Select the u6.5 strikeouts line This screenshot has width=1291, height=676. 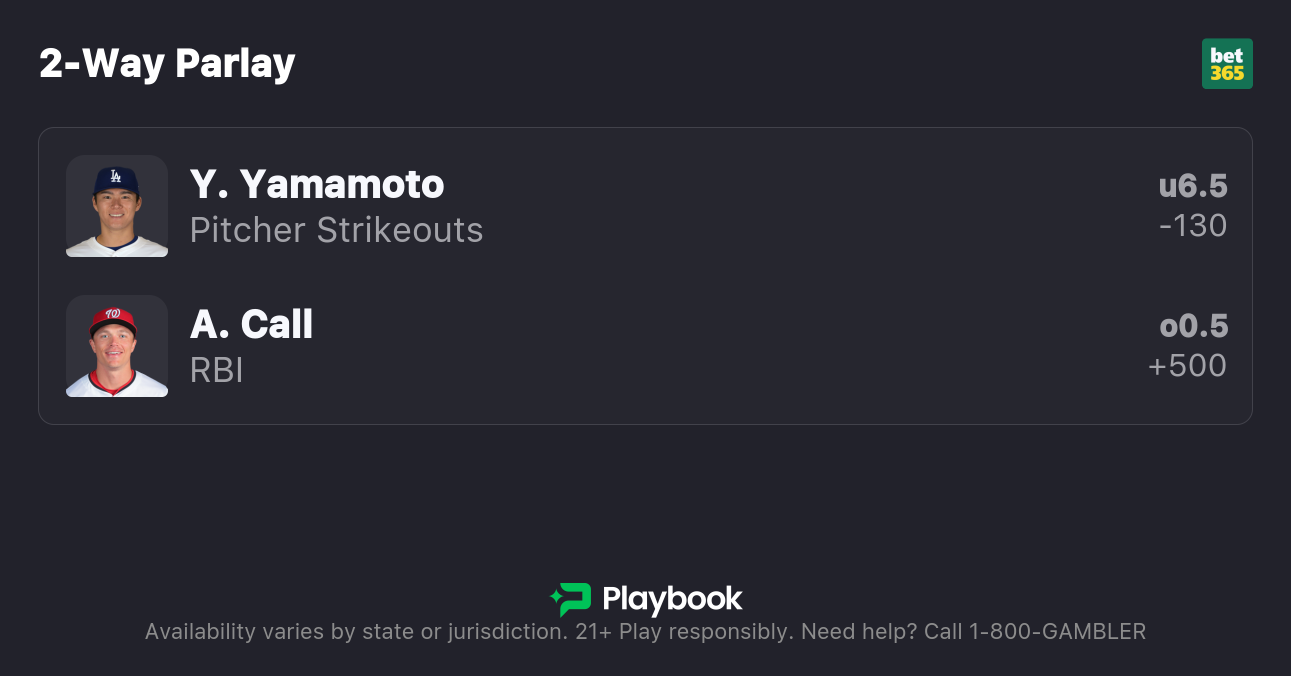coord(1192,186)
